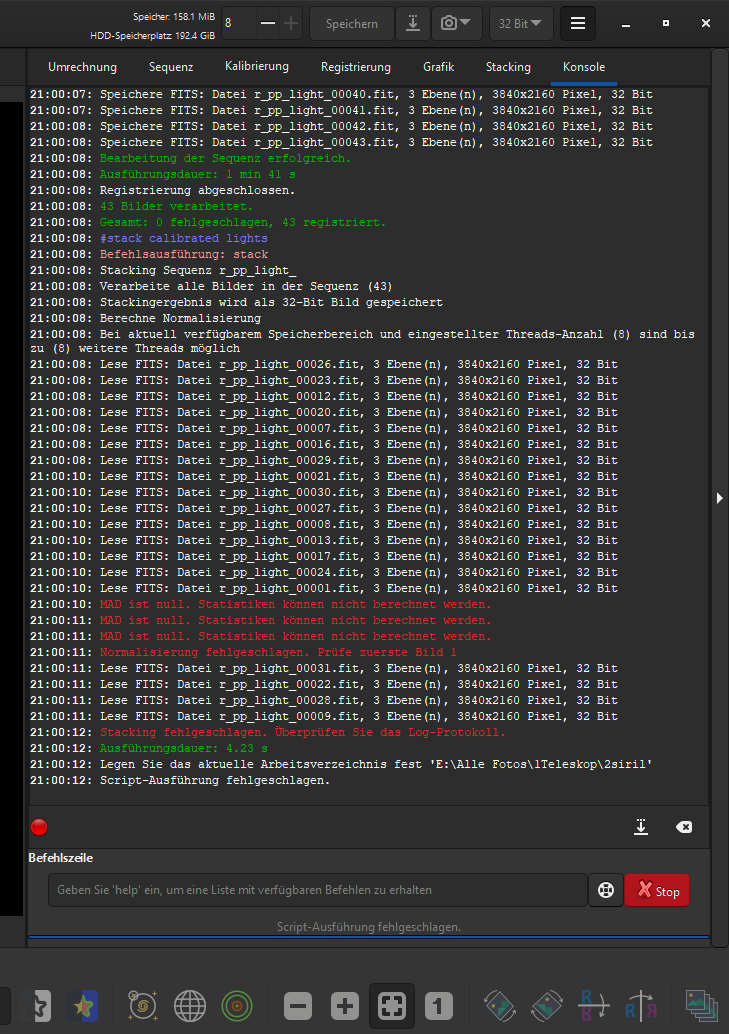This screenshot has height=1034, width=729.
Task: Switch to the Grafik tab
Action: pos(439,67)
